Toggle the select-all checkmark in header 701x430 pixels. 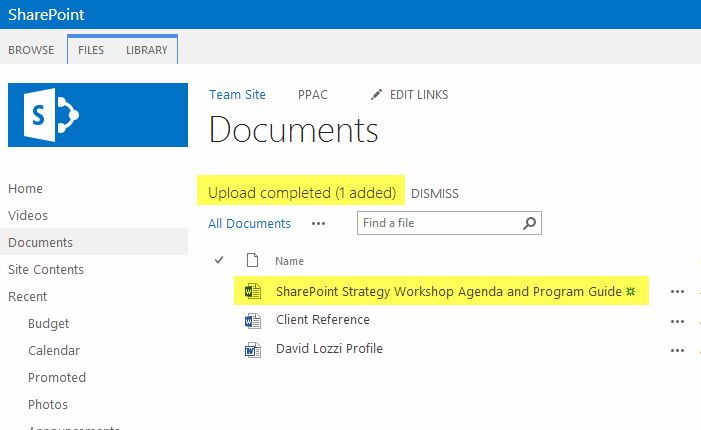(219, 261)
